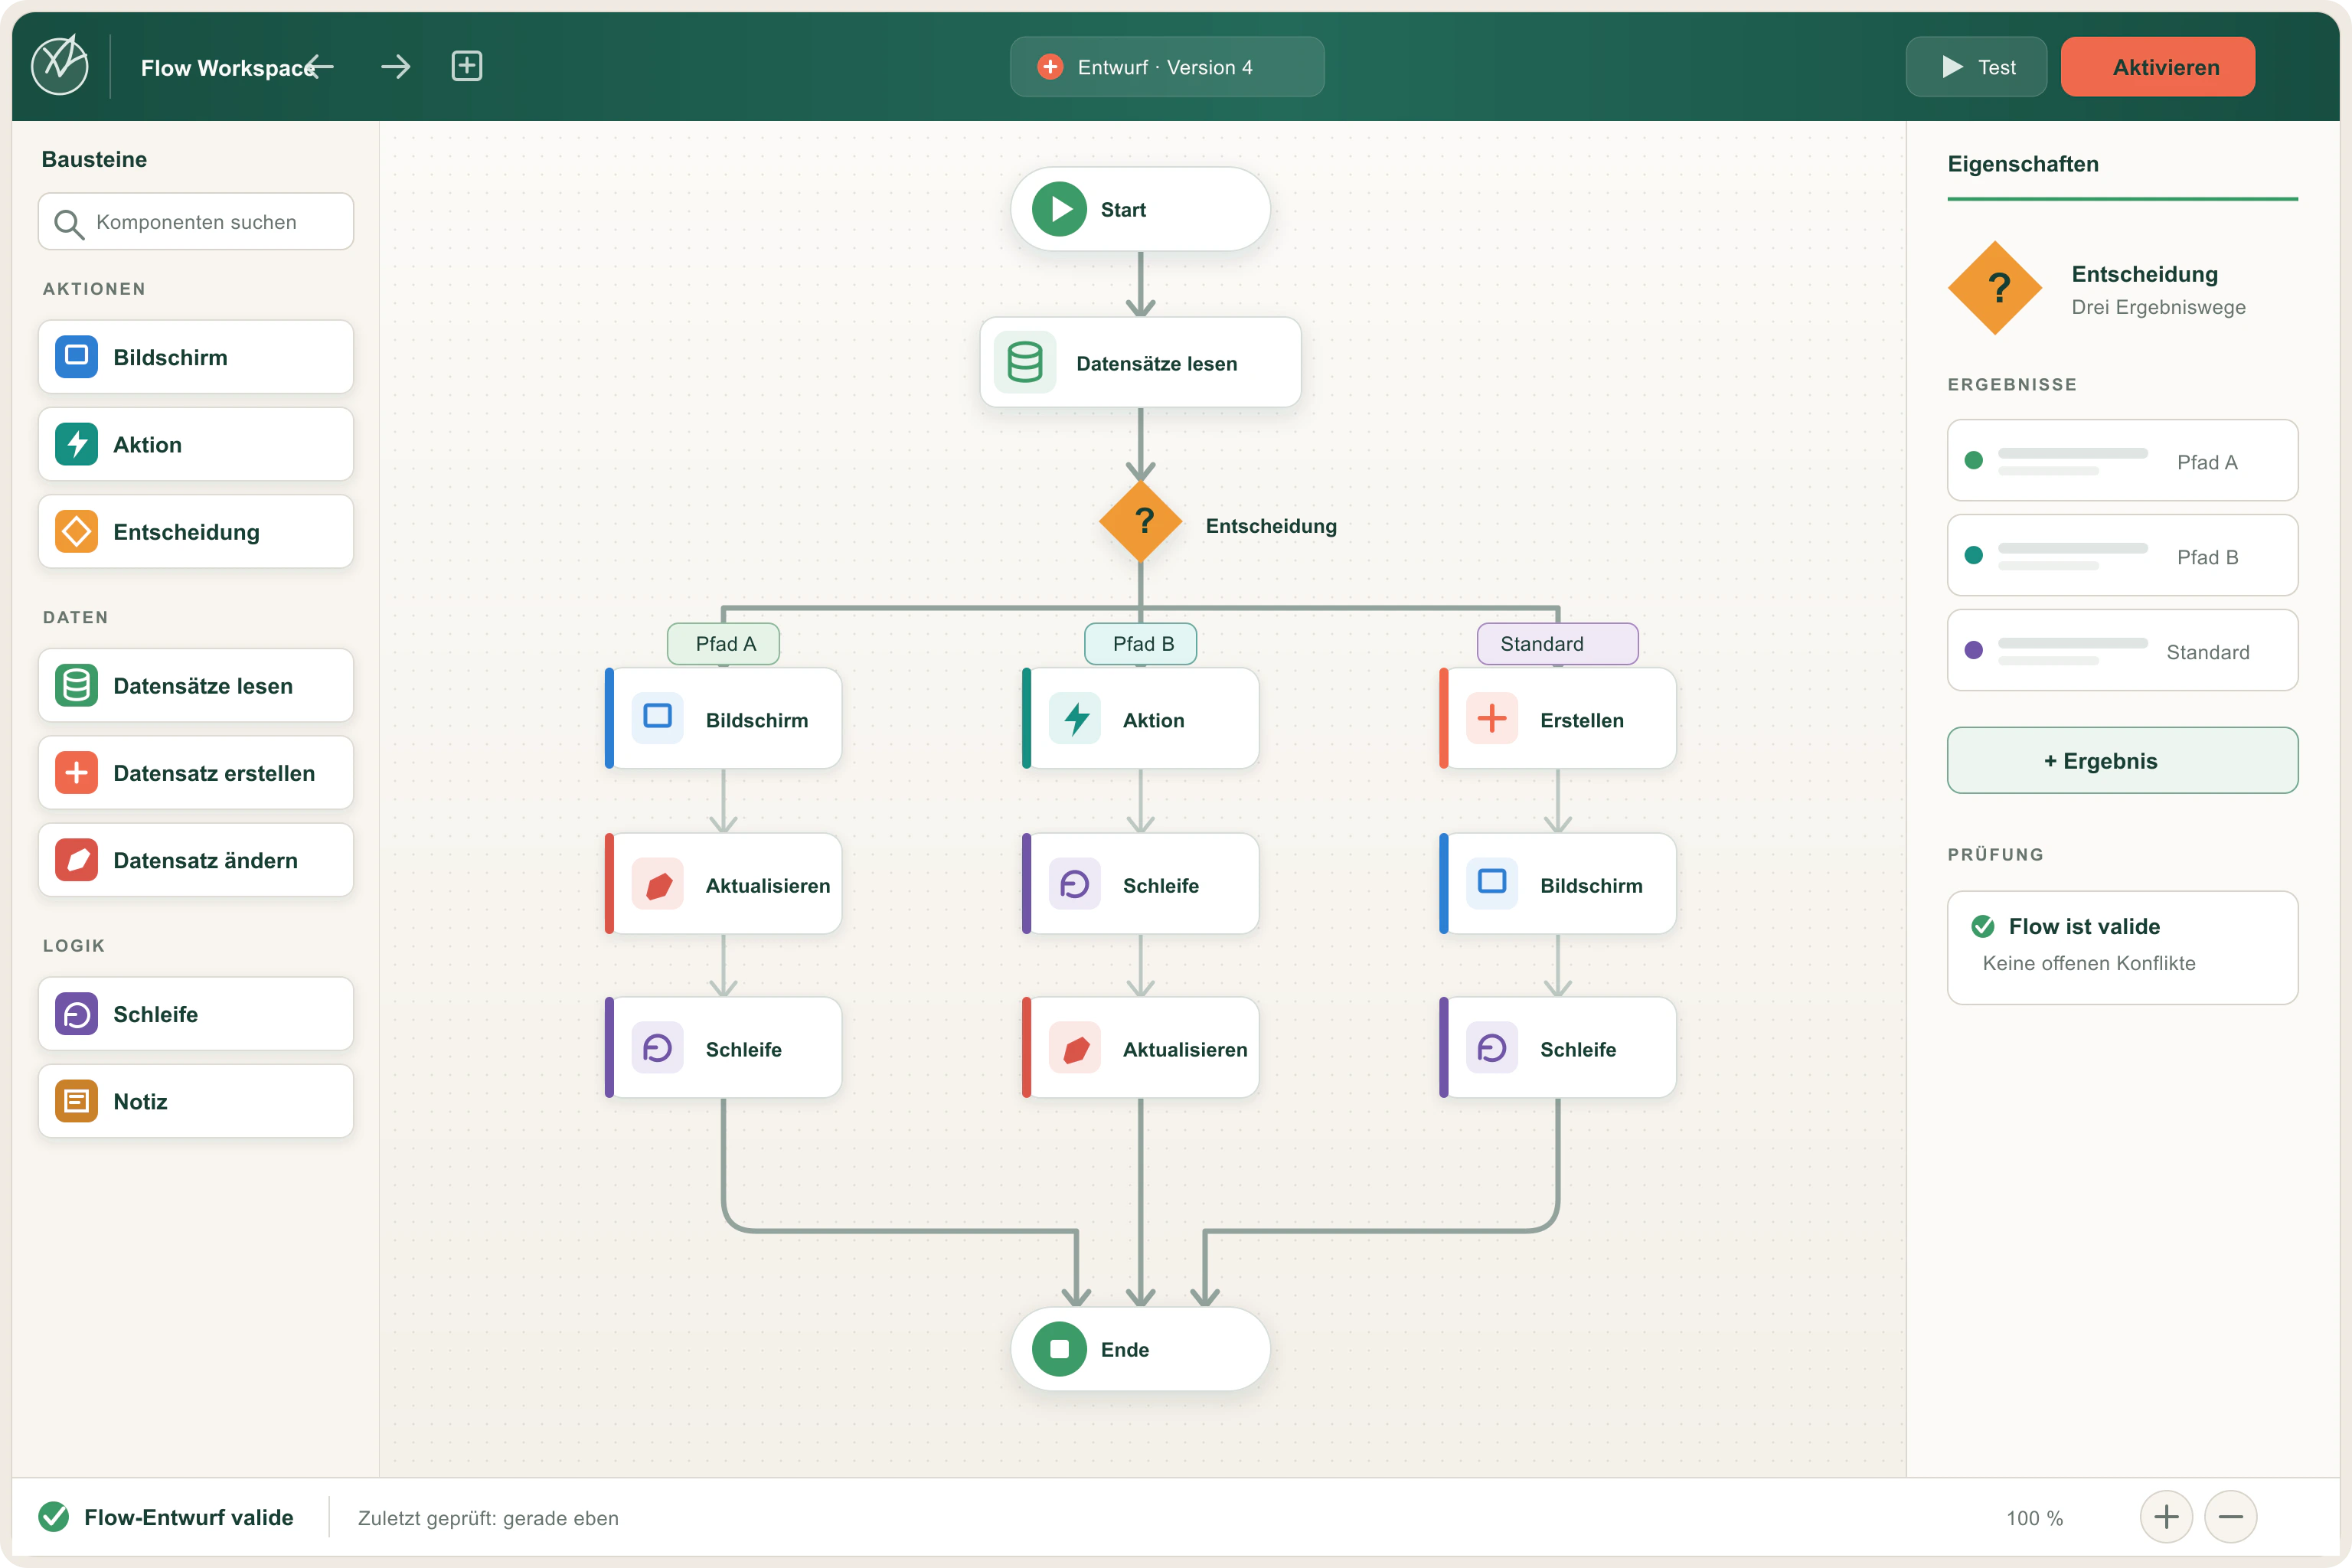Click the Datensätze lesen node on canvas
2352x1568 pixels.
point(1140,362)
